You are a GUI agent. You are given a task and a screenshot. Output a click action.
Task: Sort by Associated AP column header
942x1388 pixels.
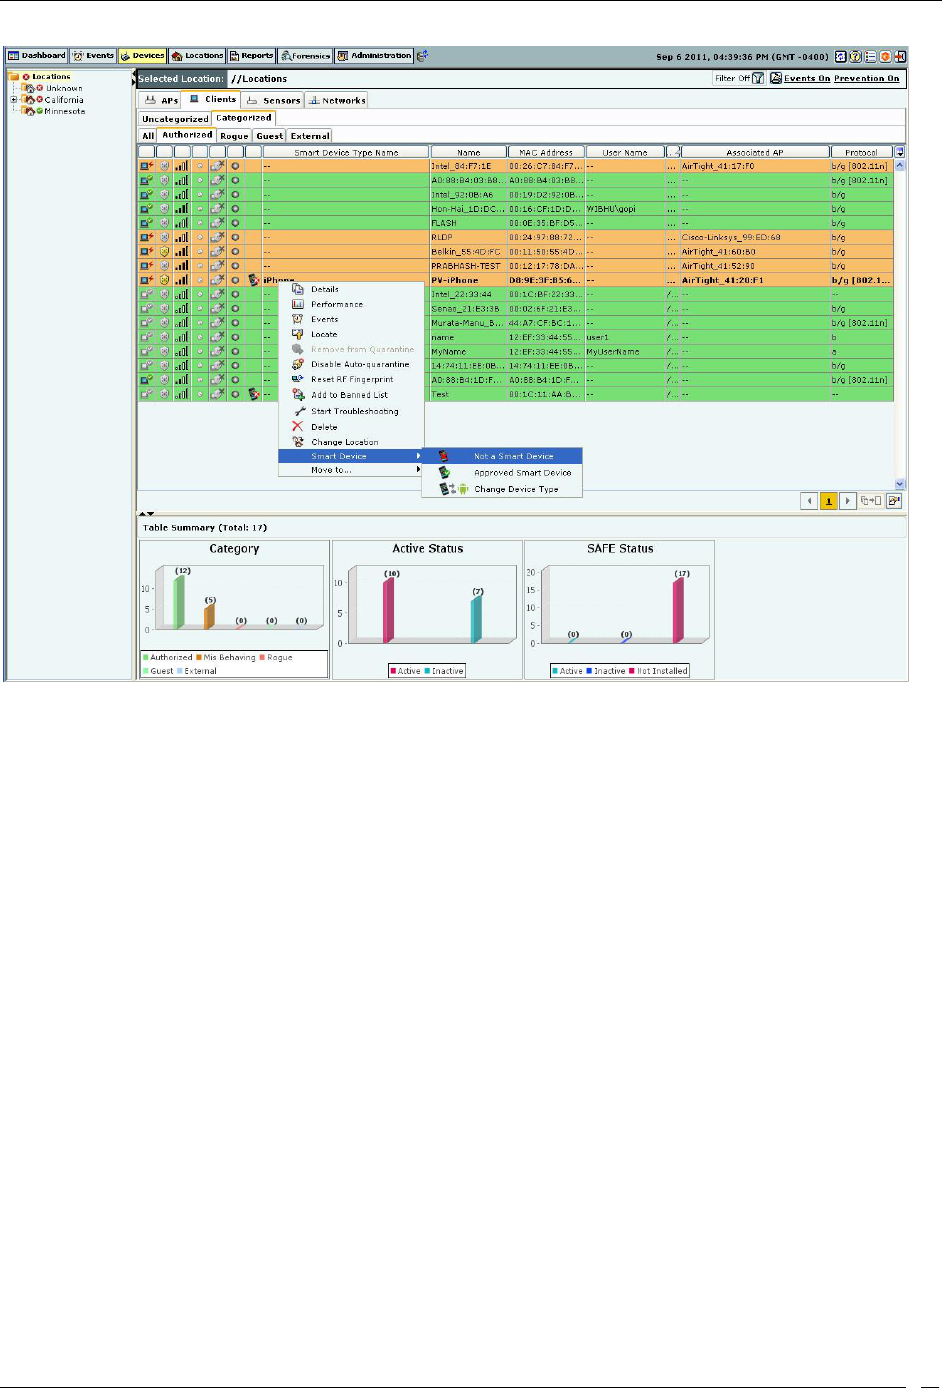755,153
